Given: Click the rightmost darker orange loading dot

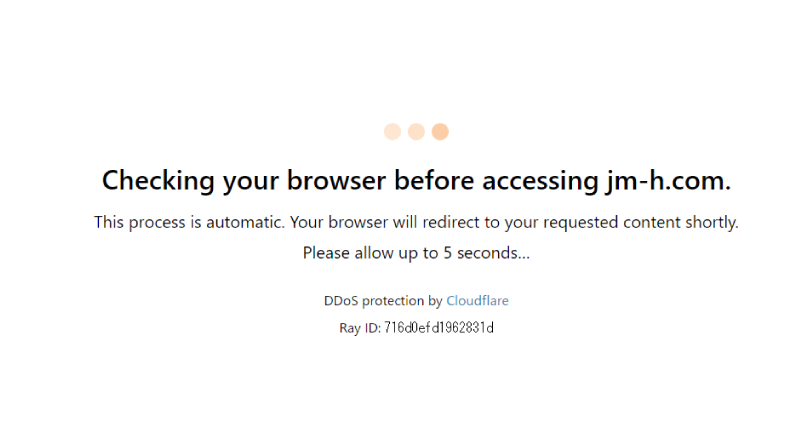Looking at the screenshot, I should click(440, 132).
